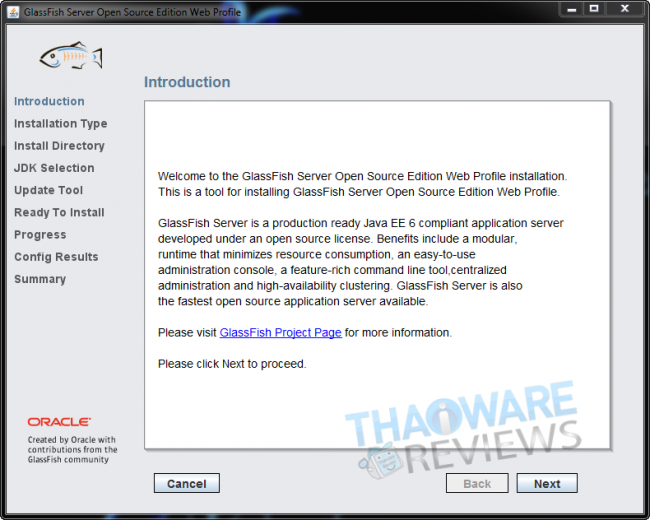Click the disabled Back button
This screenshot has height=520, width=650.
click(477, 483)
